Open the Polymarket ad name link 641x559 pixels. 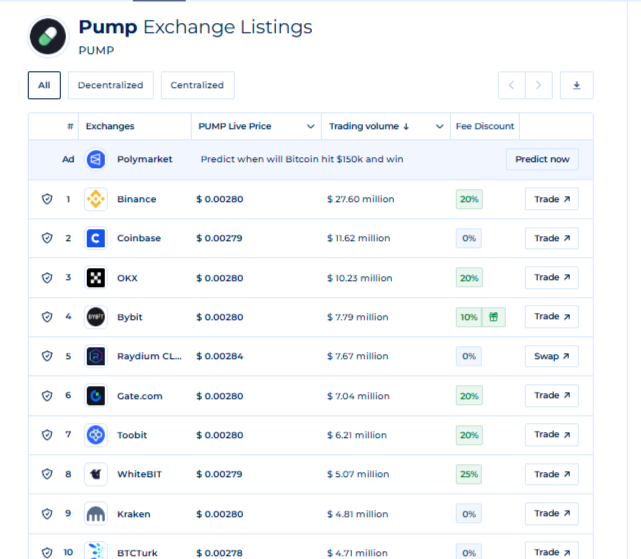pyautogui.click(x=145, y=159)
